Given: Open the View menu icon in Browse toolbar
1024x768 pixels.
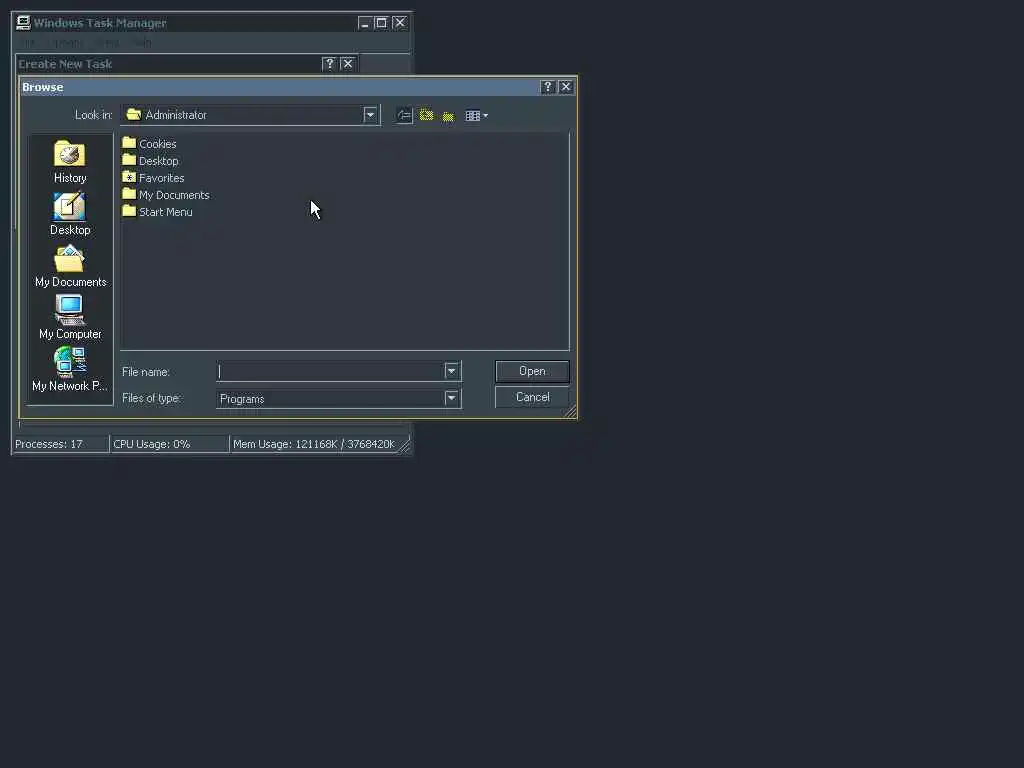Looking at the screenshot, I should [477, 116].
